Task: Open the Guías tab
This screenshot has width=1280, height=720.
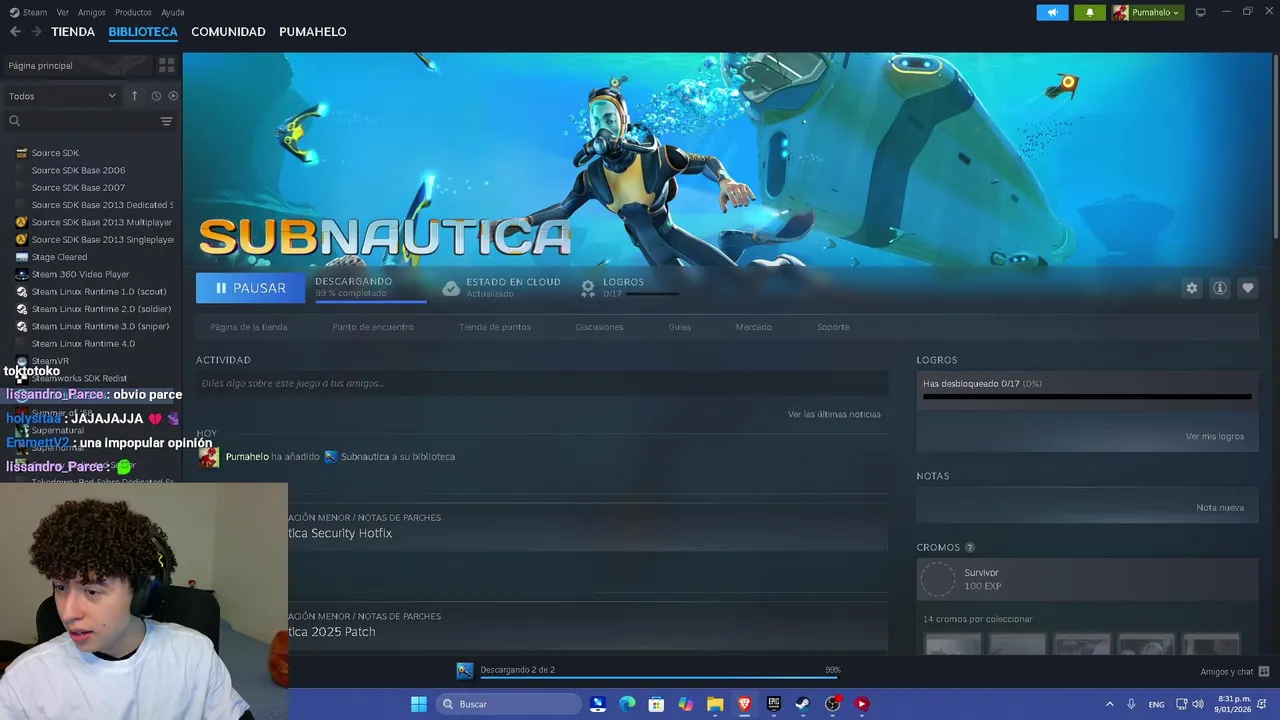Action: click(680, 327)
